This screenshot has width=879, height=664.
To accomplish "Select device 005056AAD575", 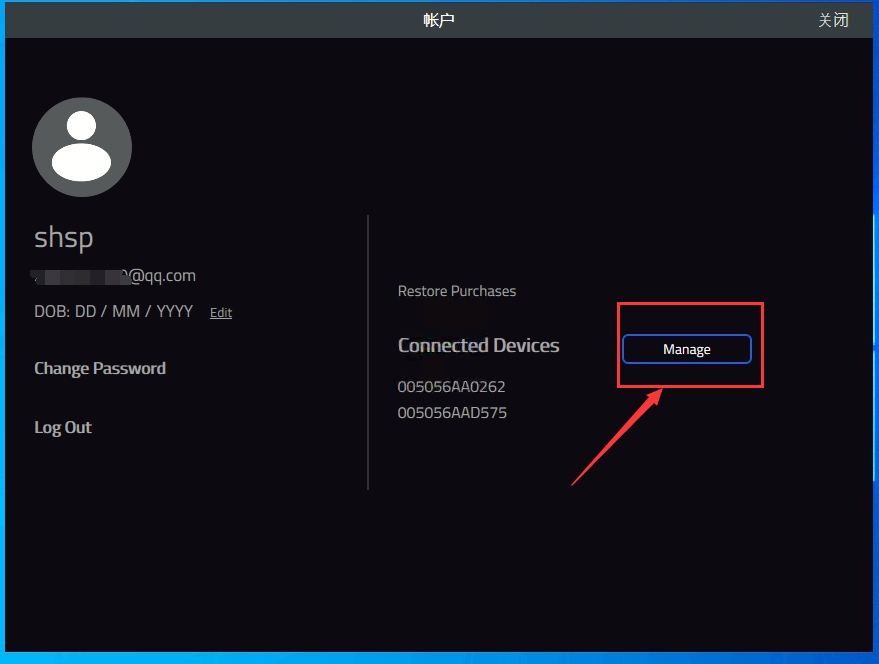I will tap(452, 412).
